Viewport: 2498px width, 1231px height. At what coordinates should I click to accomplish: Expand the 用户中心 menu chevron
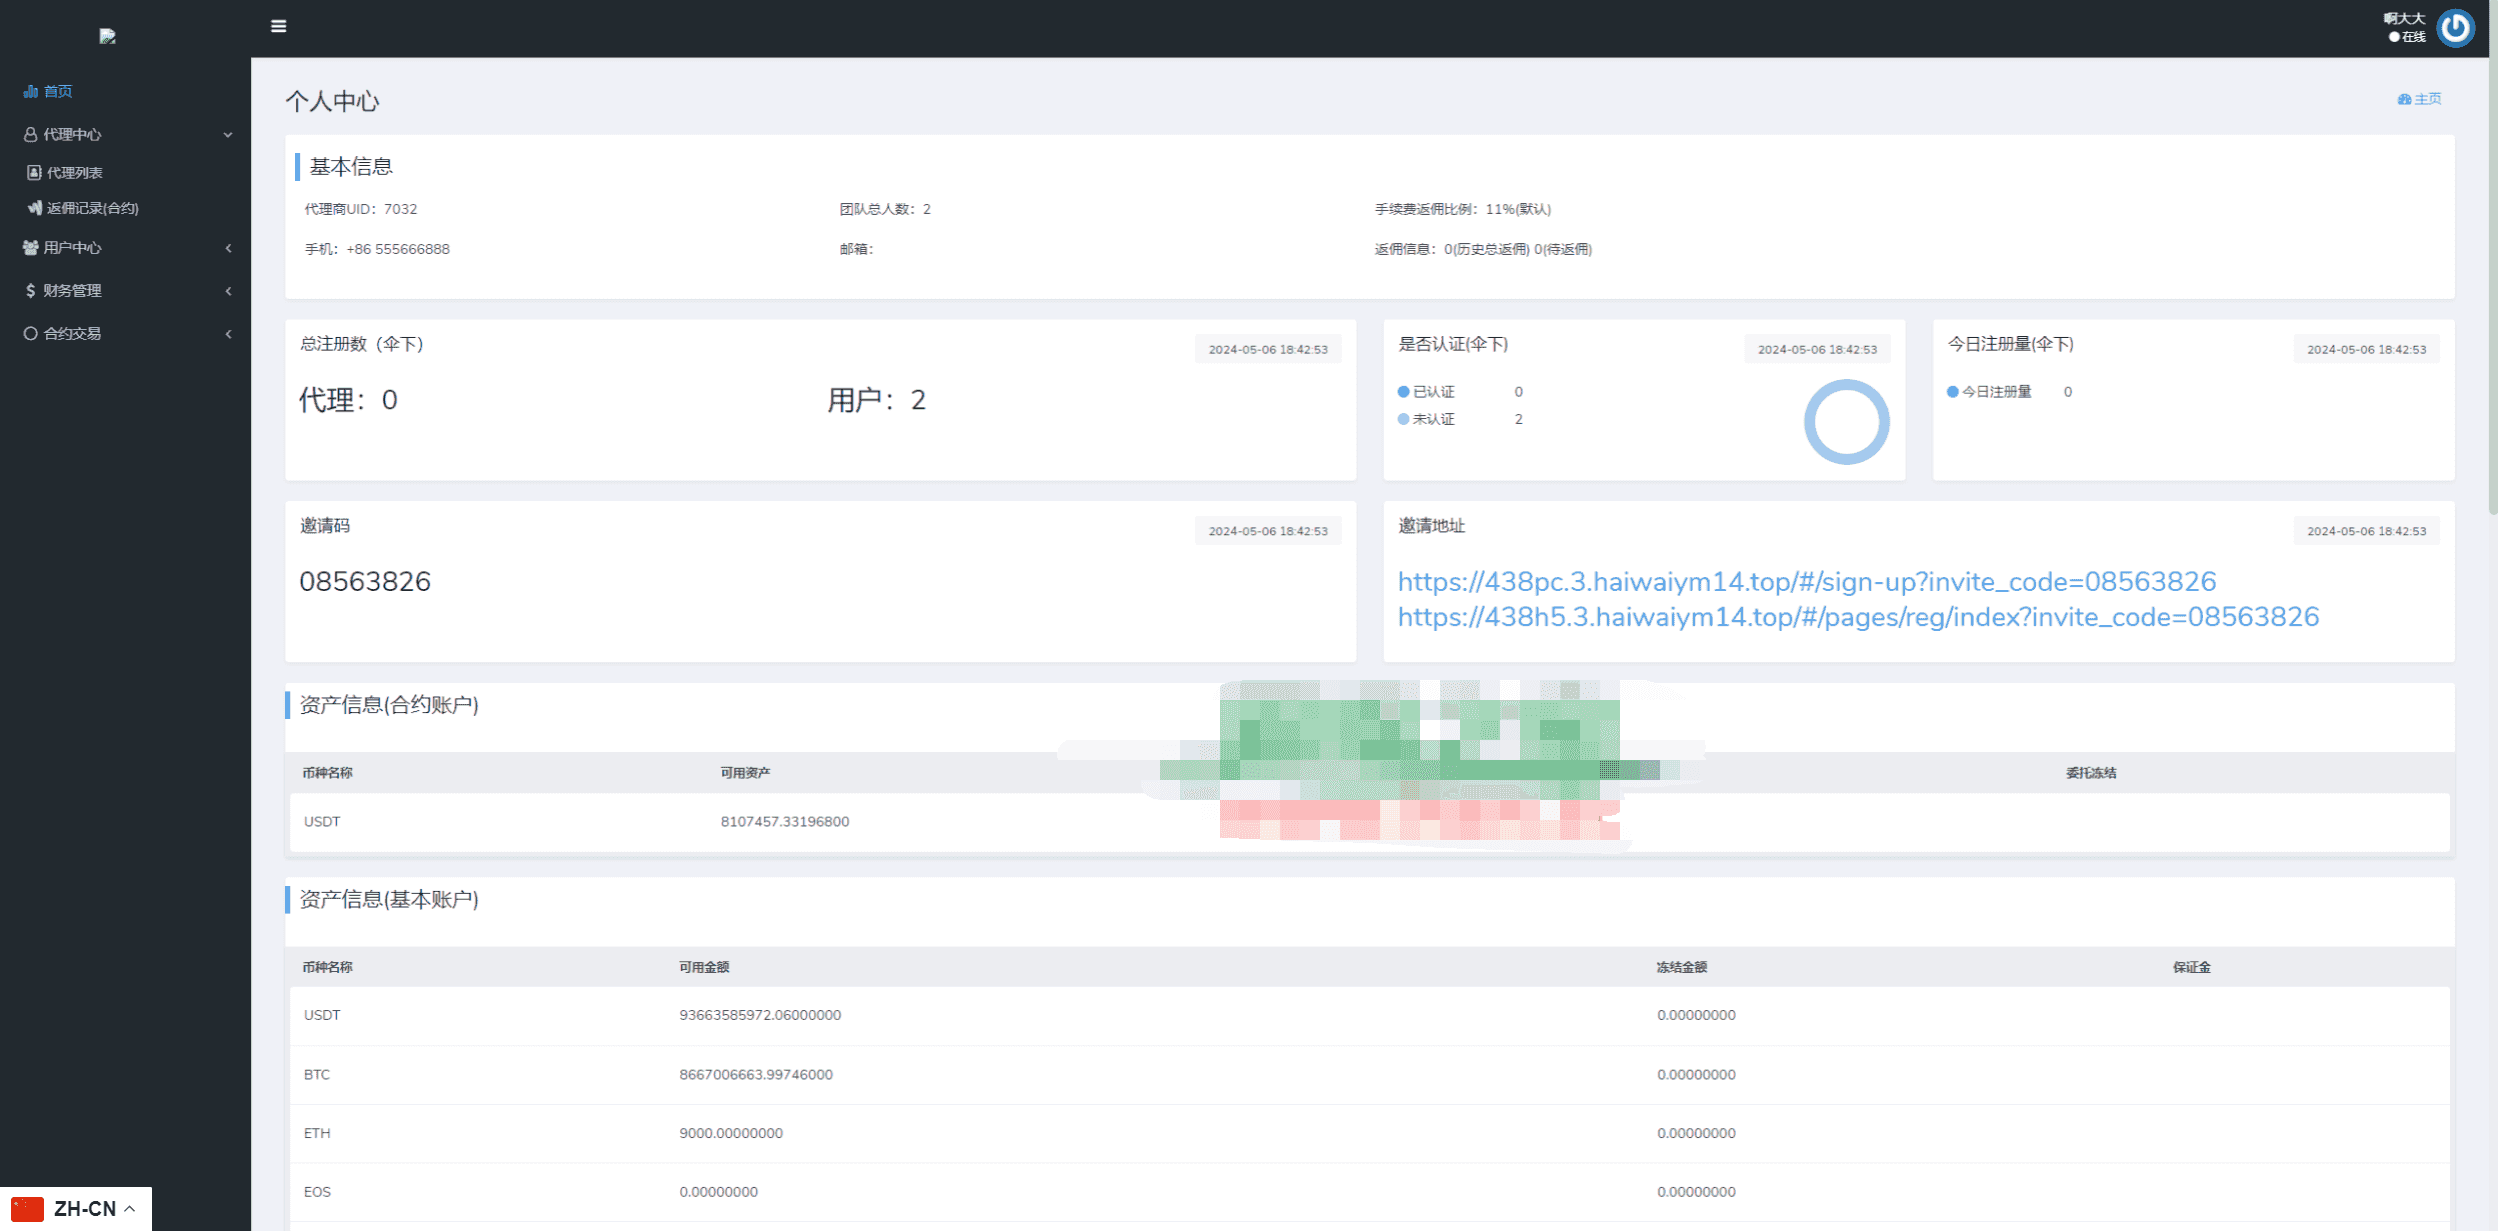(x=228, y=248)
